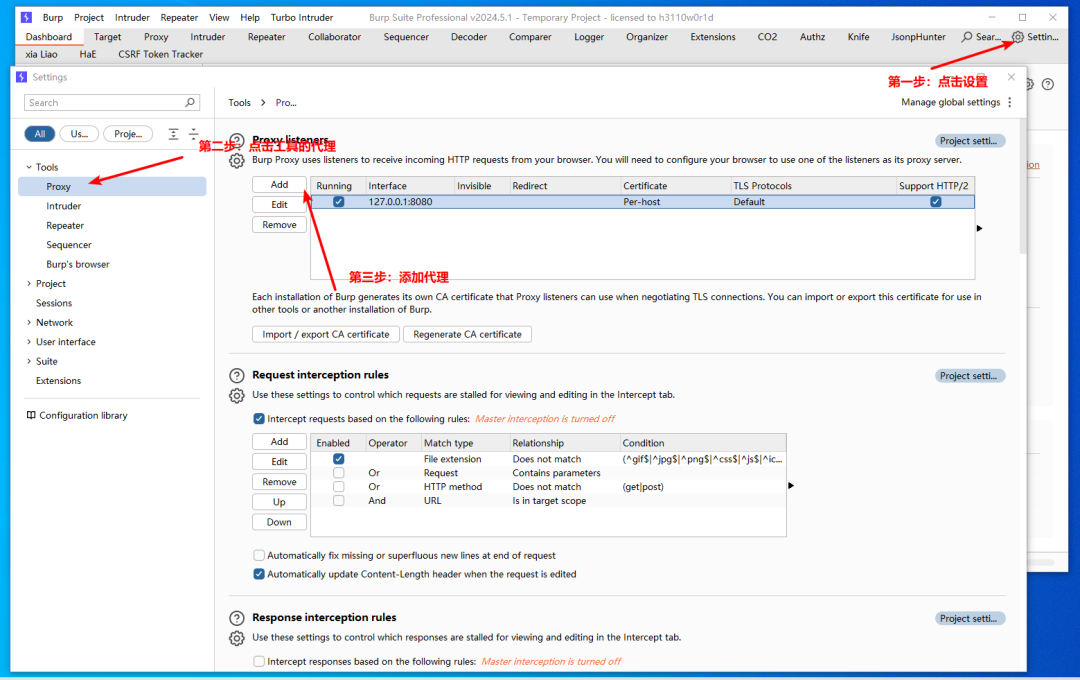Click arrow beside Proxy listeners table

[979, 228]
